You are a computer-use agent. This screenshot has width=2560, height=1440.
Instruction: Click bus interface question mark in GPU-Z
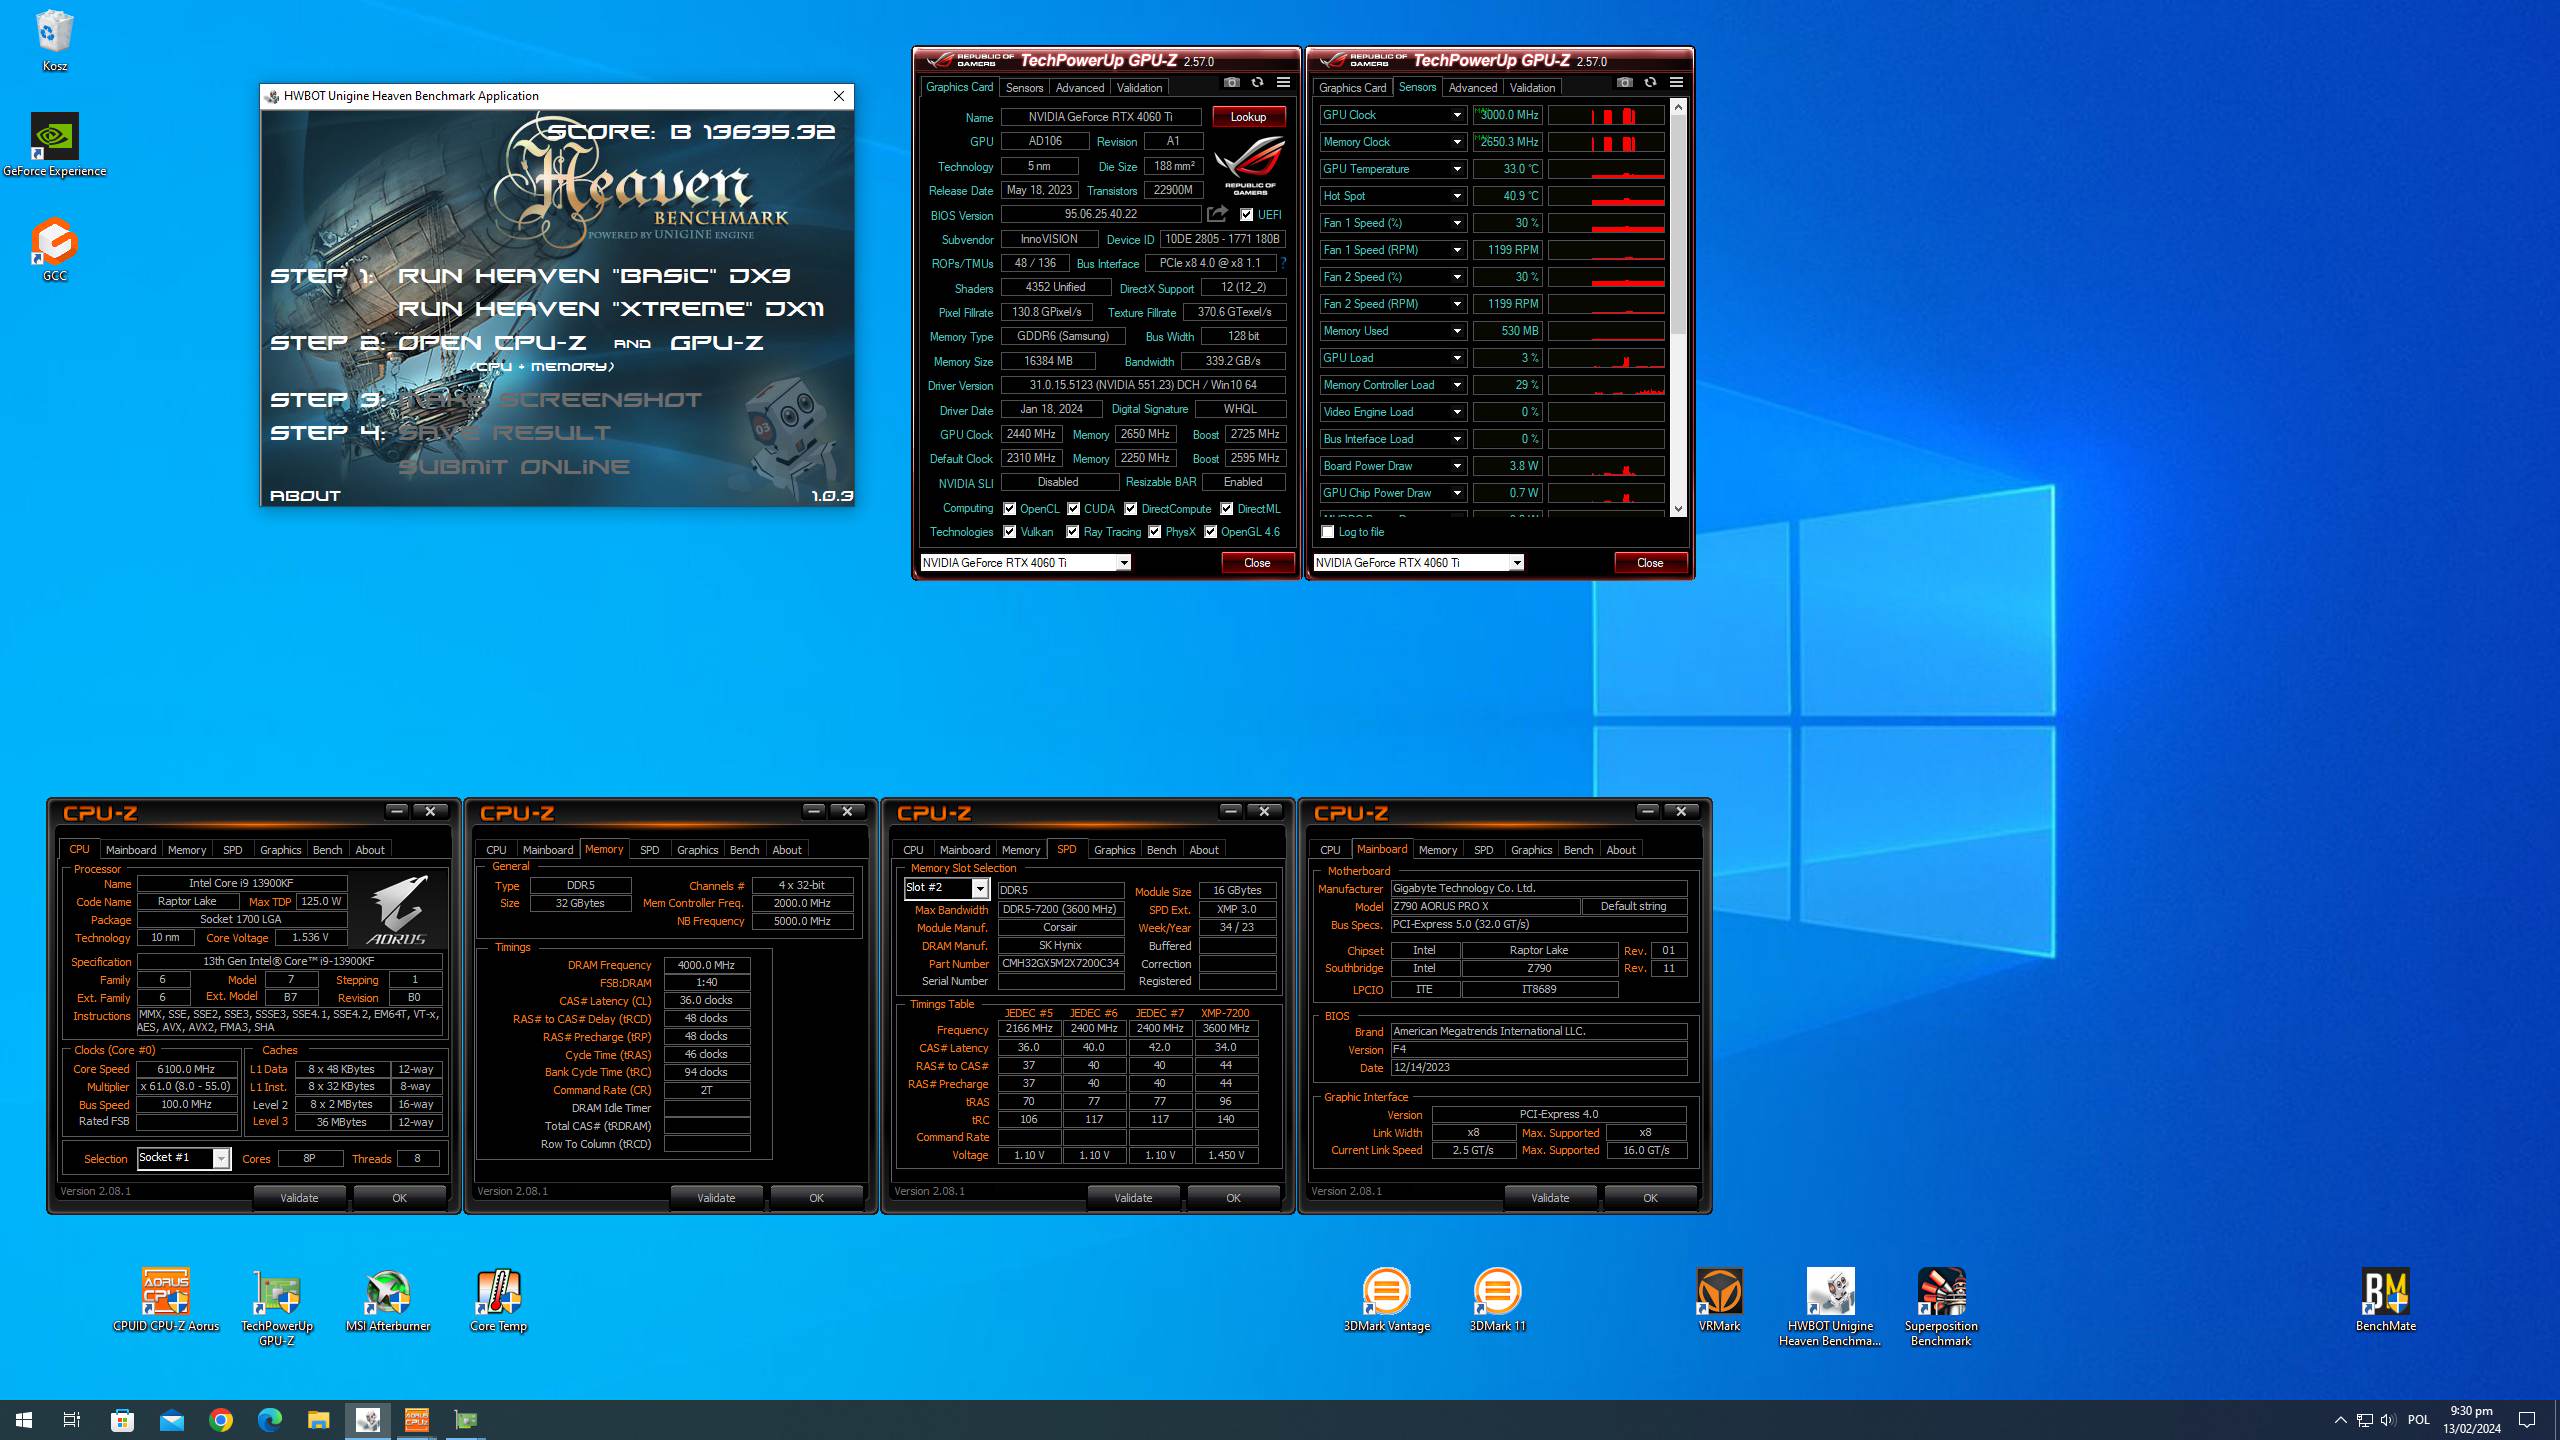click(1283, 263)
